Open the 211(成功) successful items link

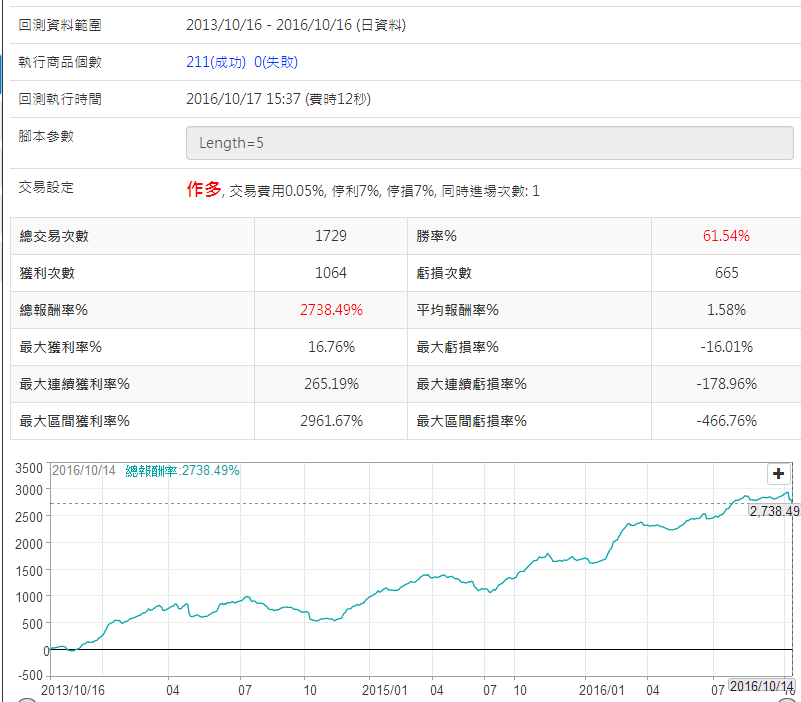217,62
